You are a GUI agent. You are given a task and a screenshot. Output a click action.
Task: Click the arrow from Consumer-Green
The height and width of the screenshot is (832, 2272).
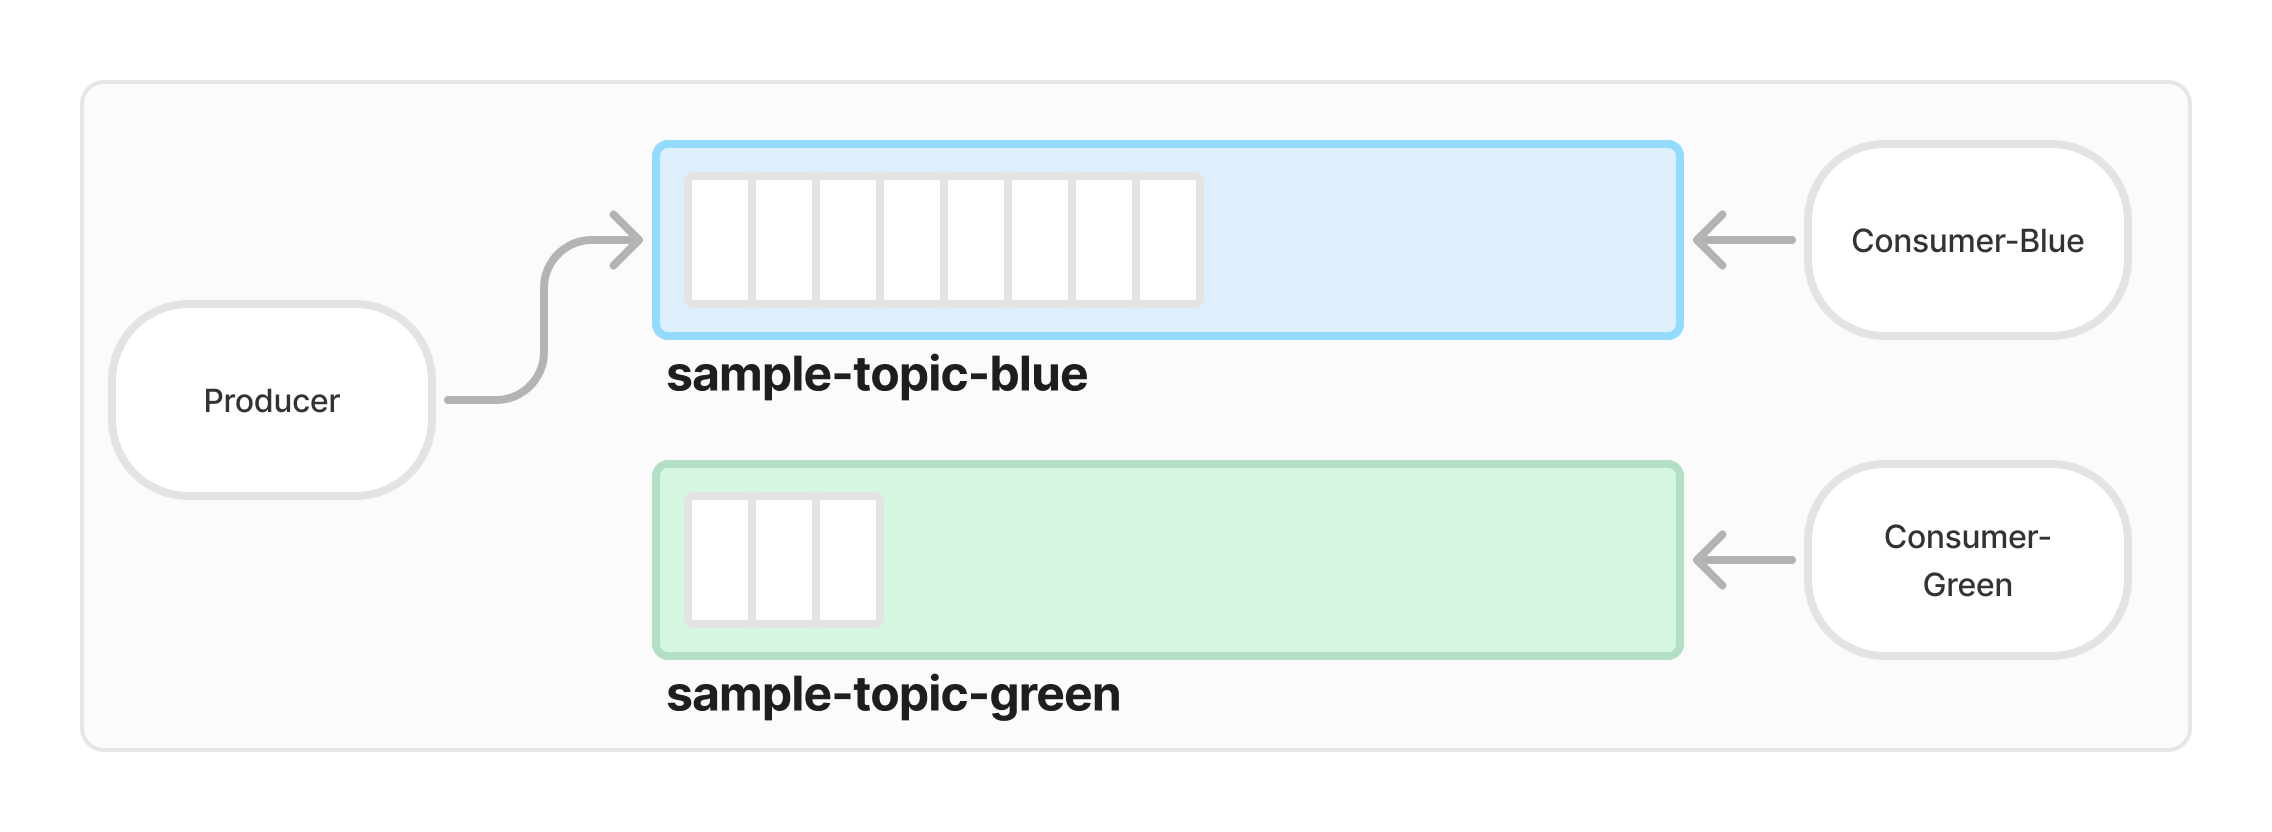[1744, 560]
